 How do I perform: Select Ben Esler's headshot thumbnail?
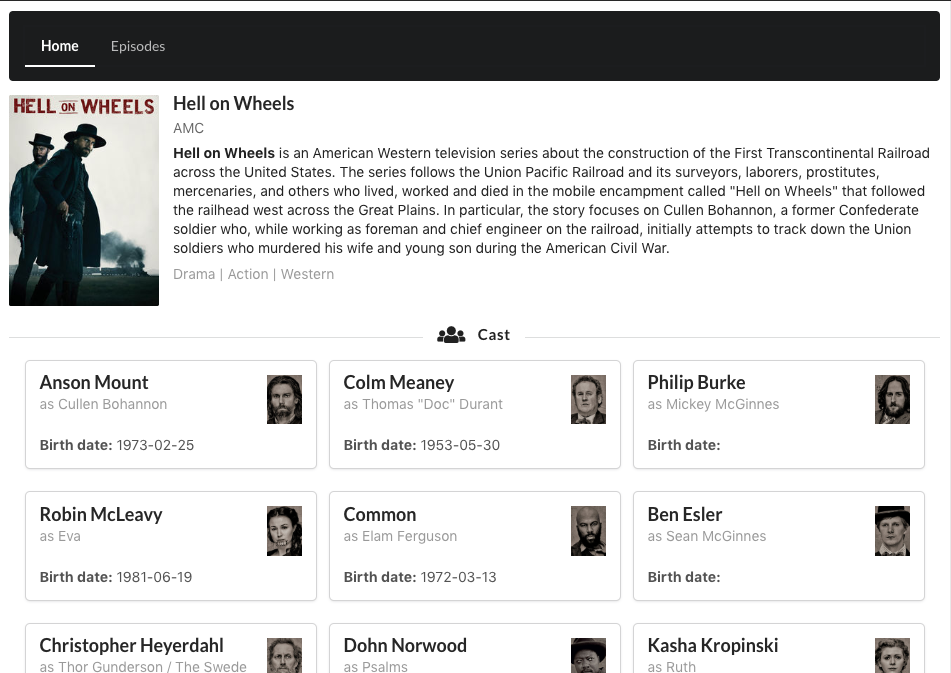892,530
